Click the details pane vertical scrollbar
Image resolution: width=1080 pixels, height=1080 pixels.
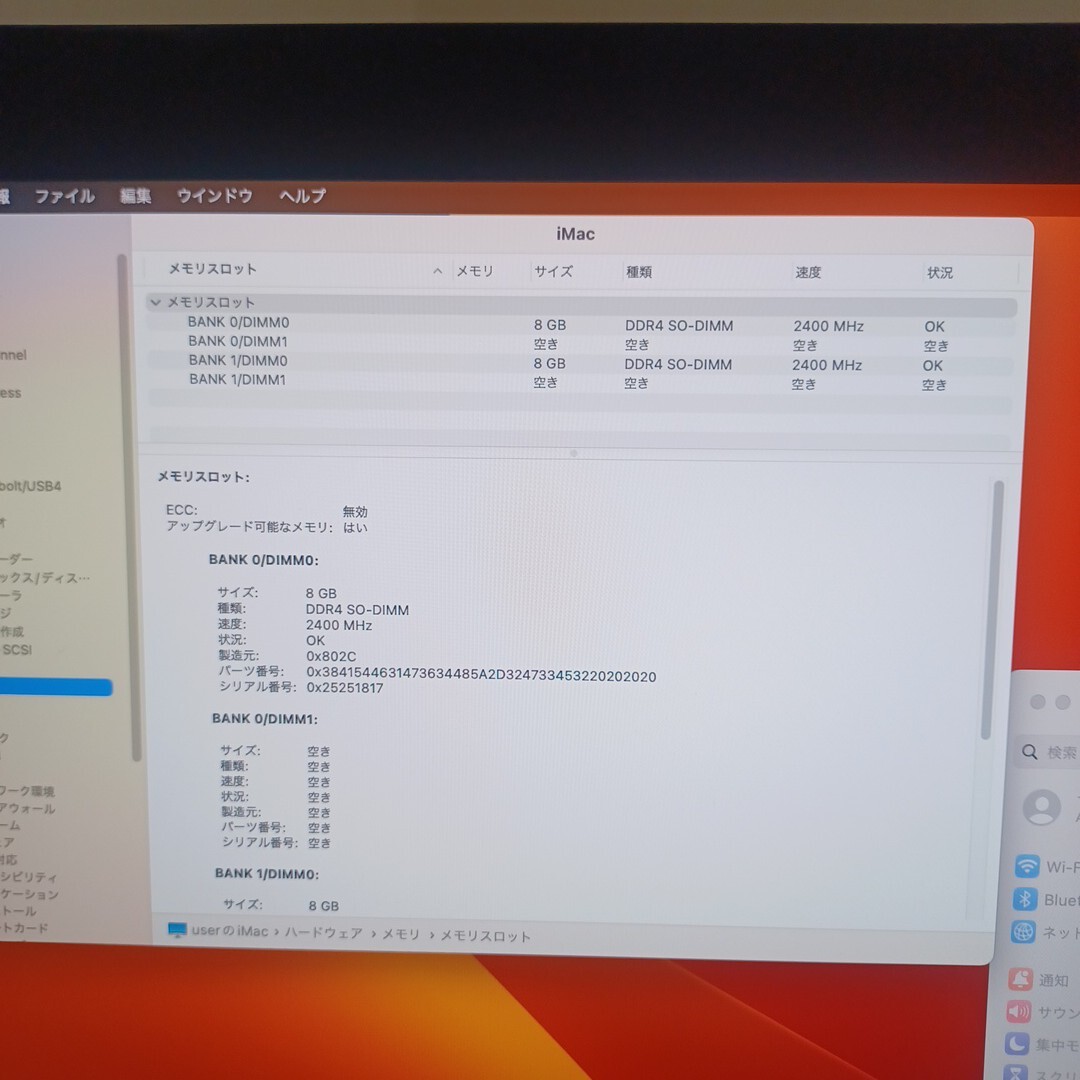pyautogui.click(x=993, y=610)
